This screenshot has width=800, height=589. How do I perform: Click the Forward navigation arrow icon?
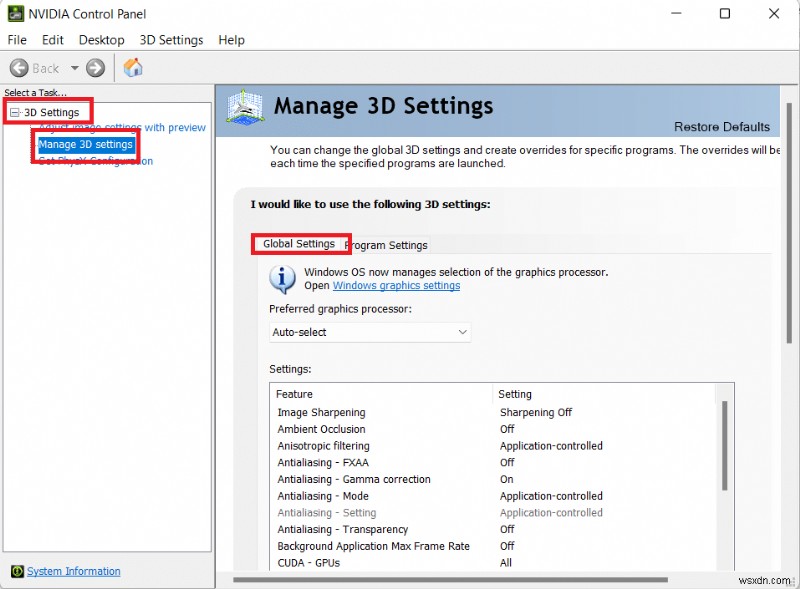(94, 67)
